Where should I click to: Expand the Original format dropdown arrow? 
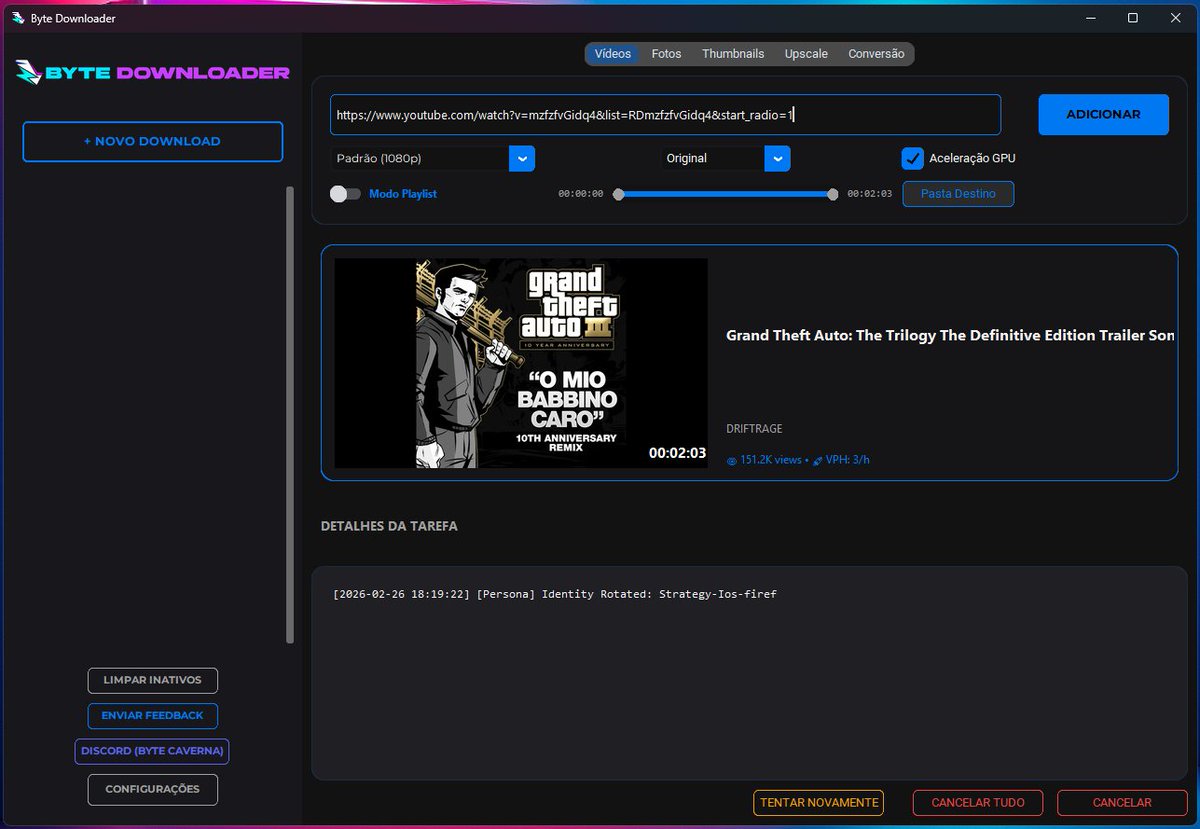pyautogui.click(x=778, y=158)
